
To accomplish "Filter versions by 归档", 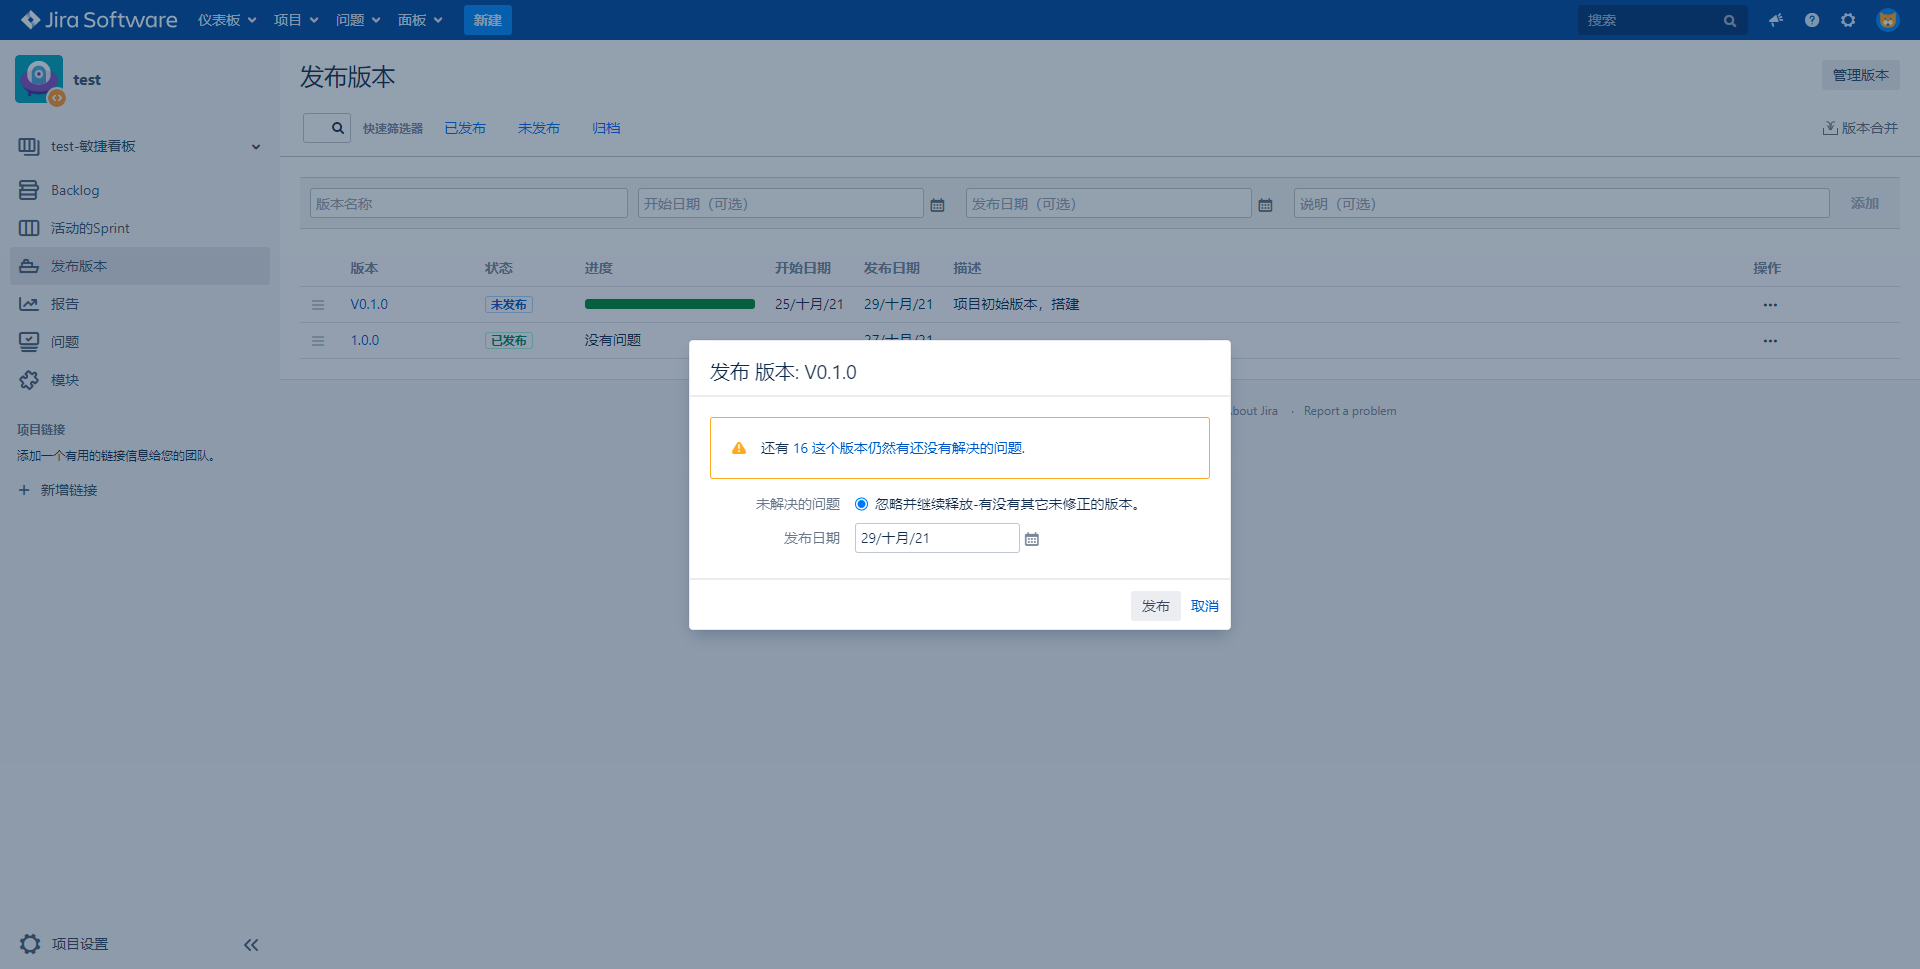I will (606, 128).
